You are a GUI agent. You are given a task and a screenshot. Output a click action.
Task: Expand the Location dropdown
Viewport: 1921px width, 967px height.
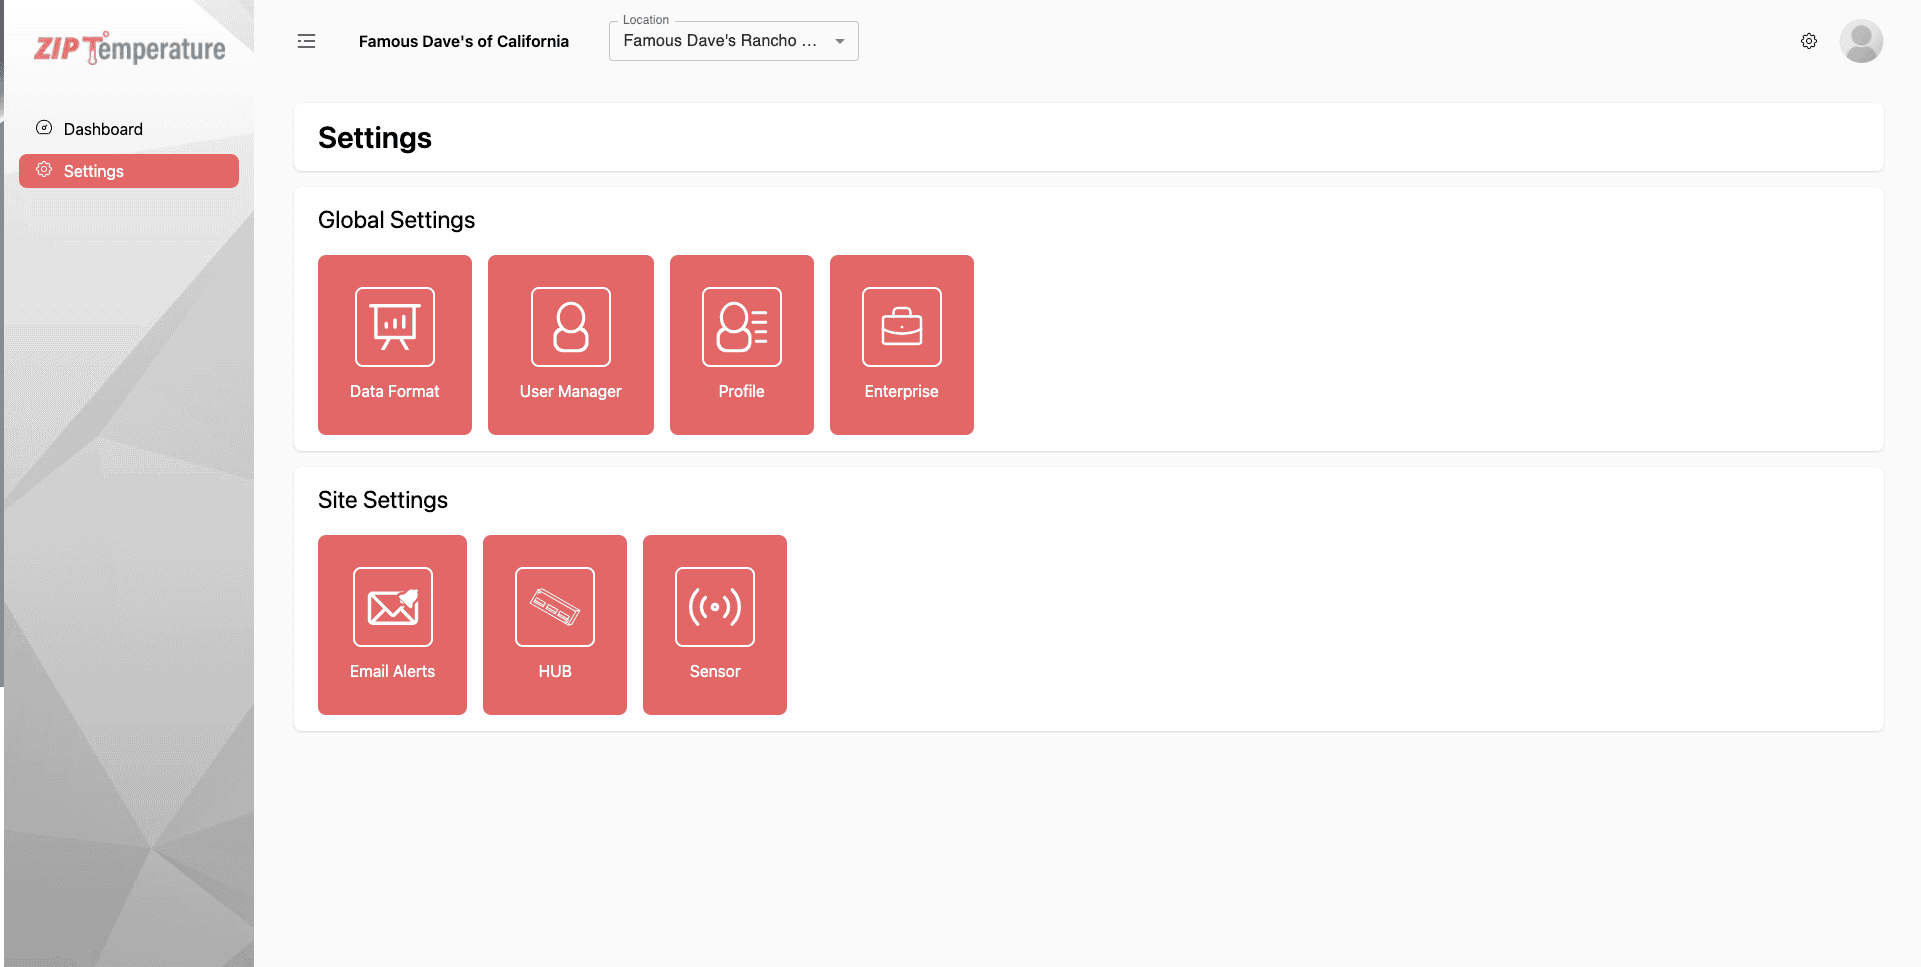point(720,41)
